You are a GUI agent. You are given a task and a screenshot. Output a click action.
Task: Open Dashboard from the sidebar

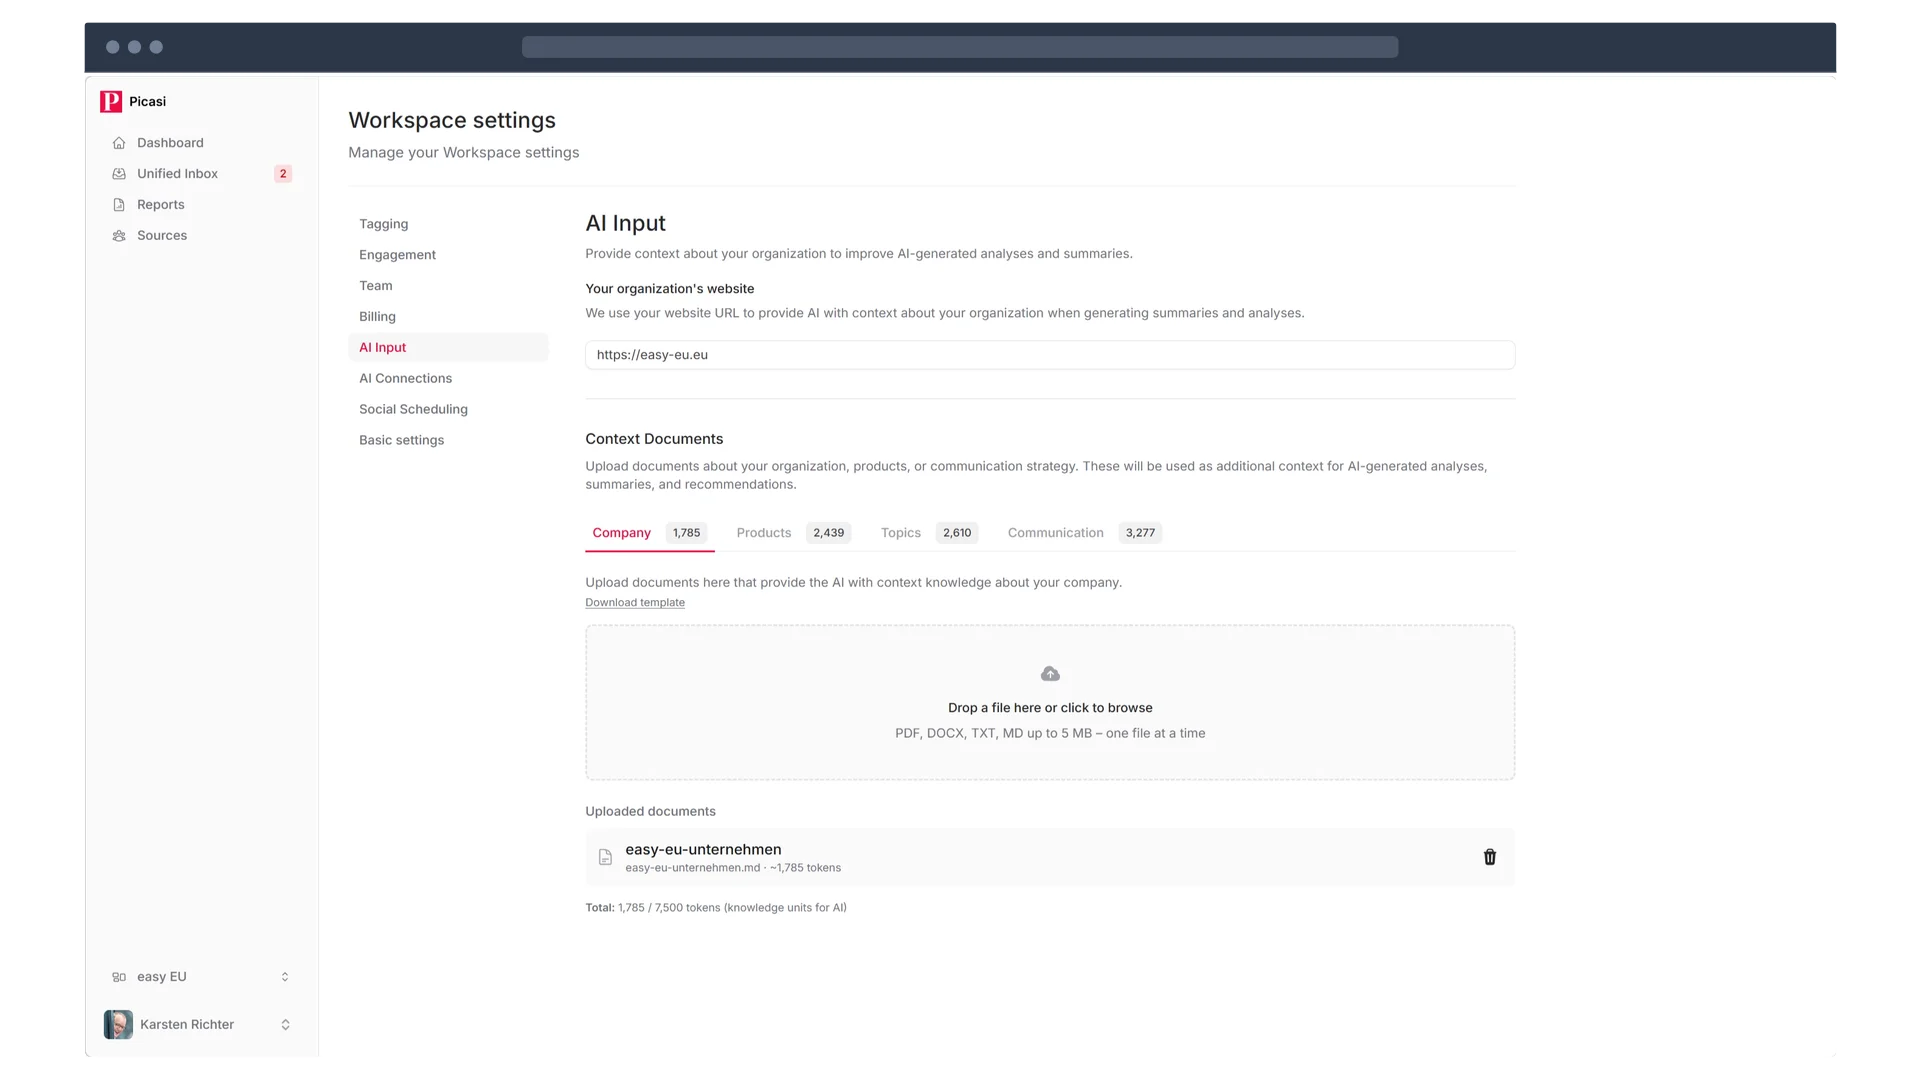pyautogui.click(x=170, y=143)
